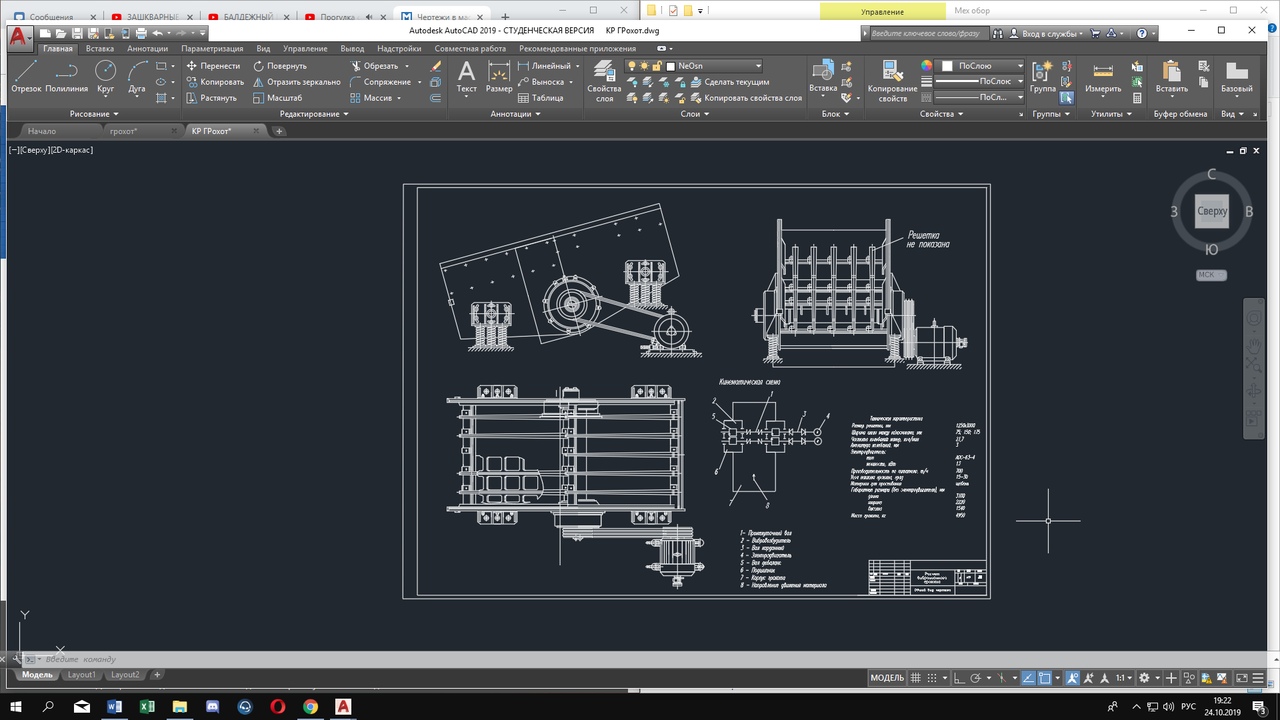1280x720 pixels.
Task: Click the Копирование свойств (Match Properties) icon
Action: (892, 79)
